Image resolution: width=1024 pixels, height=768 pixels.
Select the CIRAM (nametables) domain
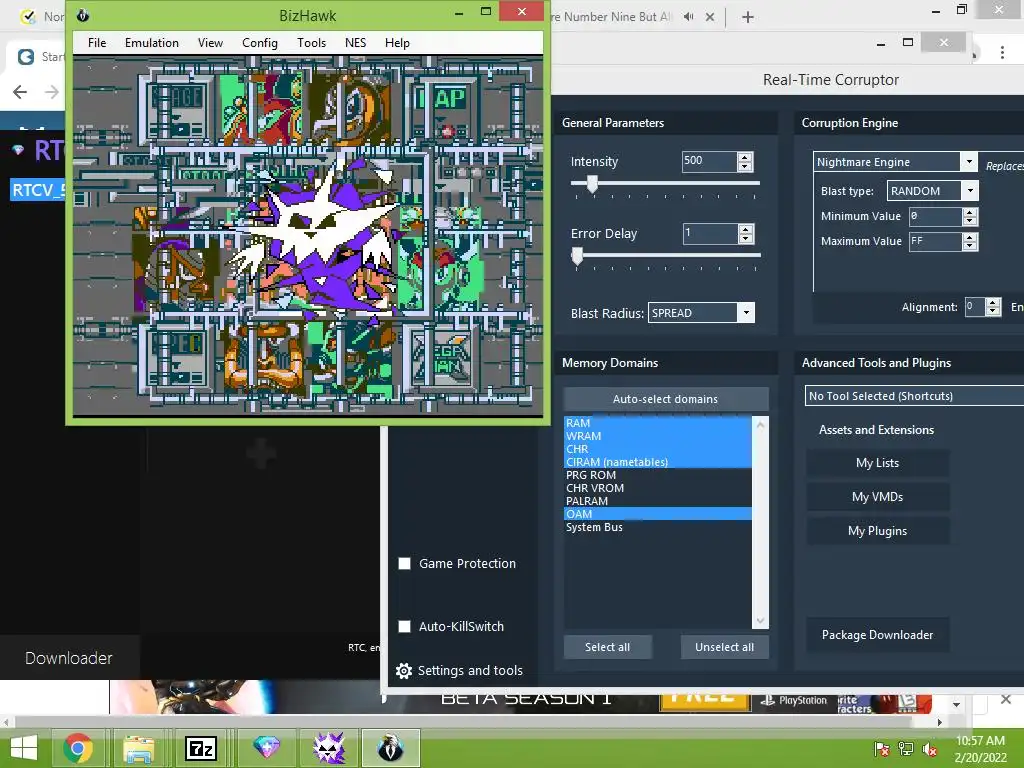(658, 462)
